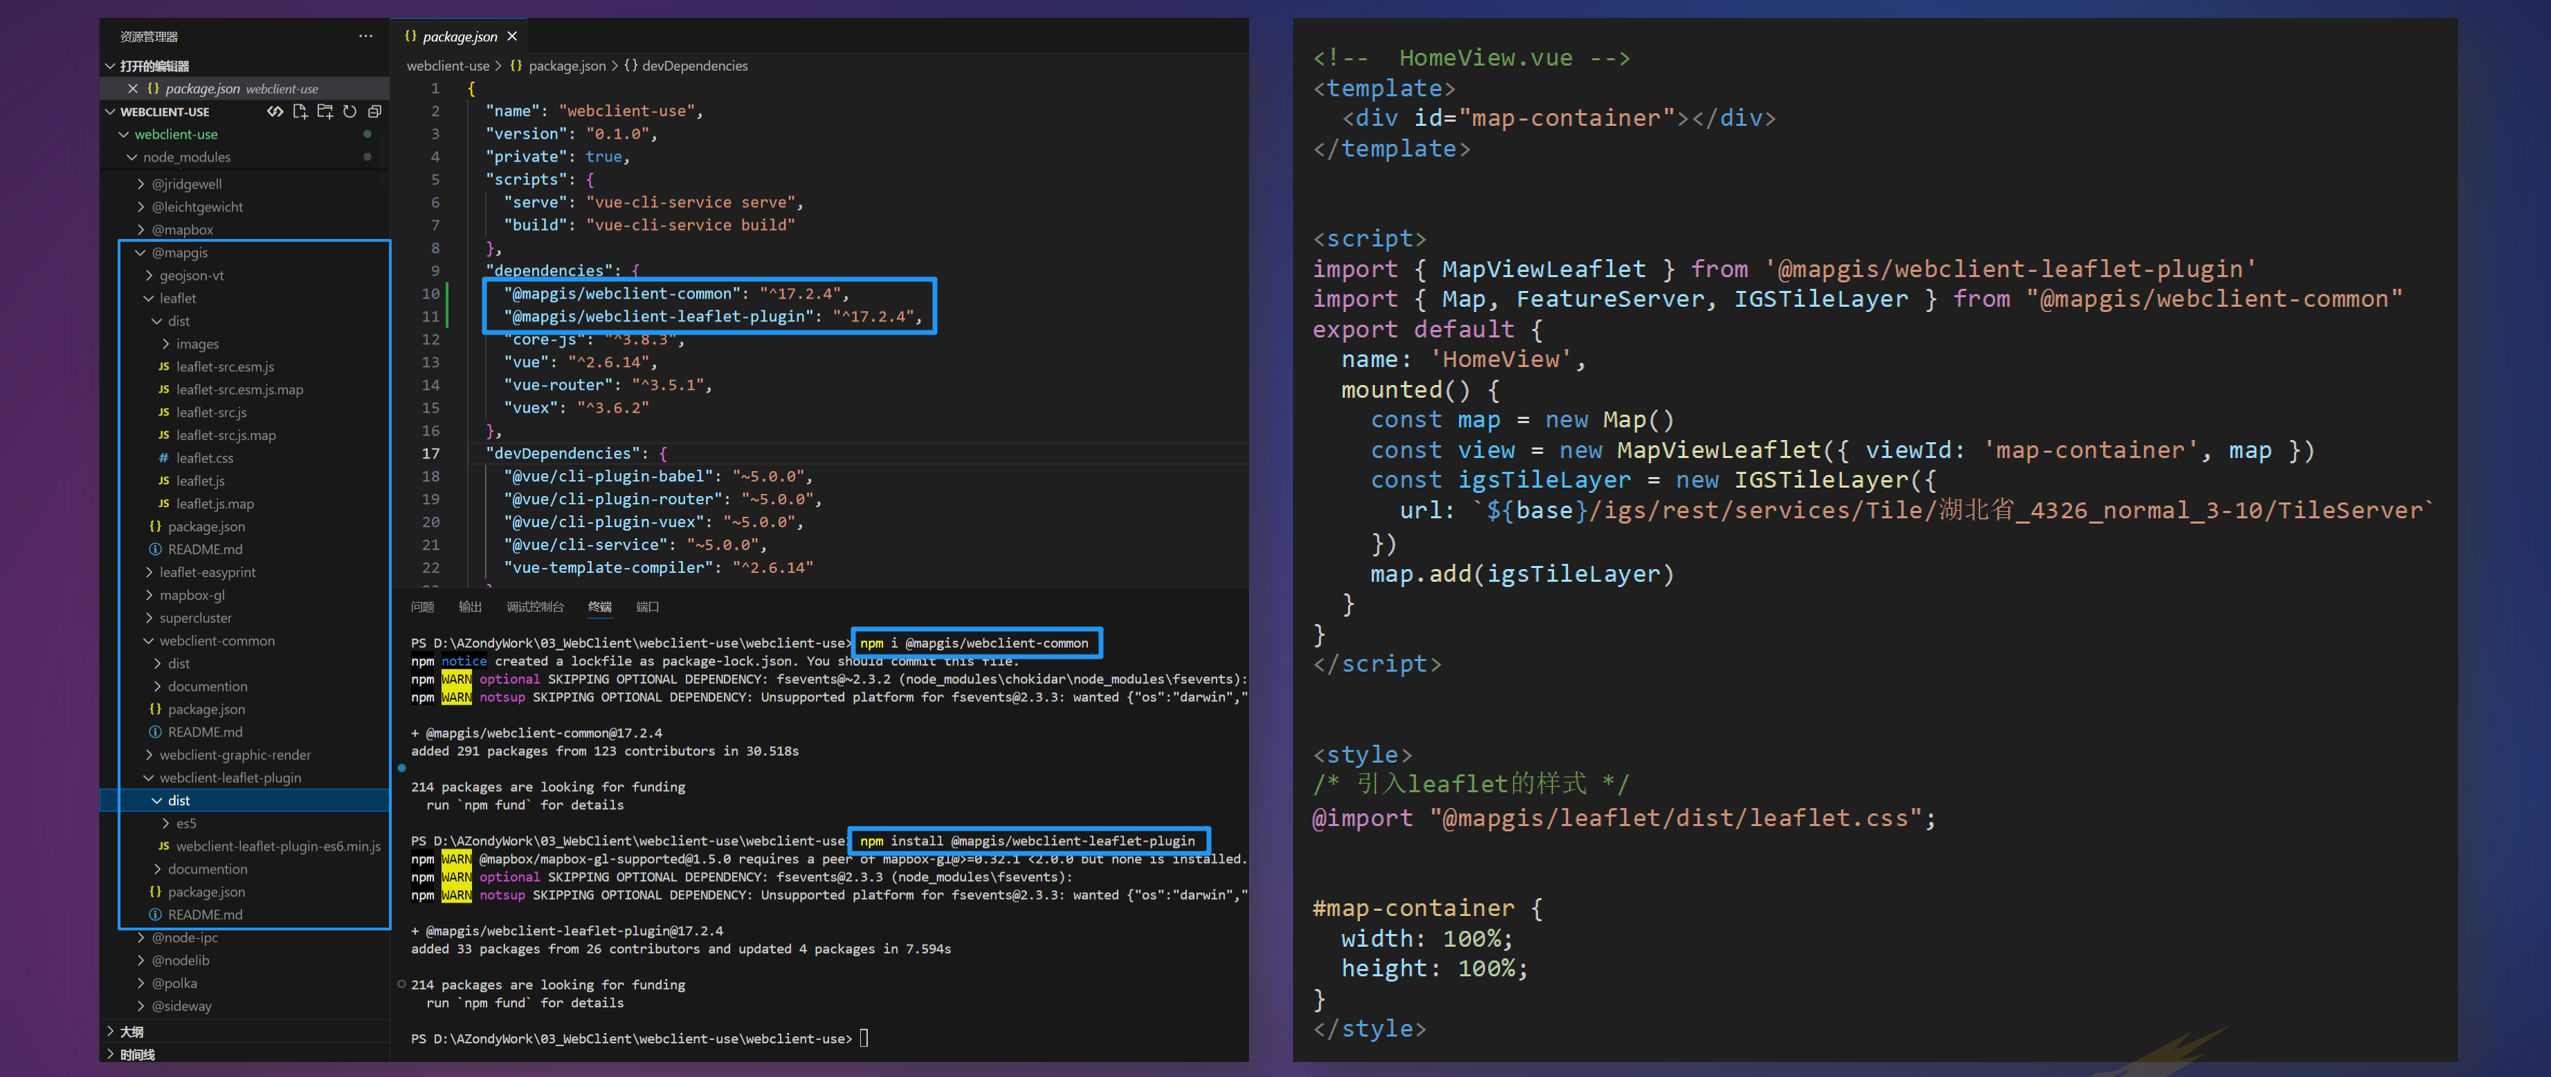Collapse the webclient-use root folder

(x=124, y=134)
